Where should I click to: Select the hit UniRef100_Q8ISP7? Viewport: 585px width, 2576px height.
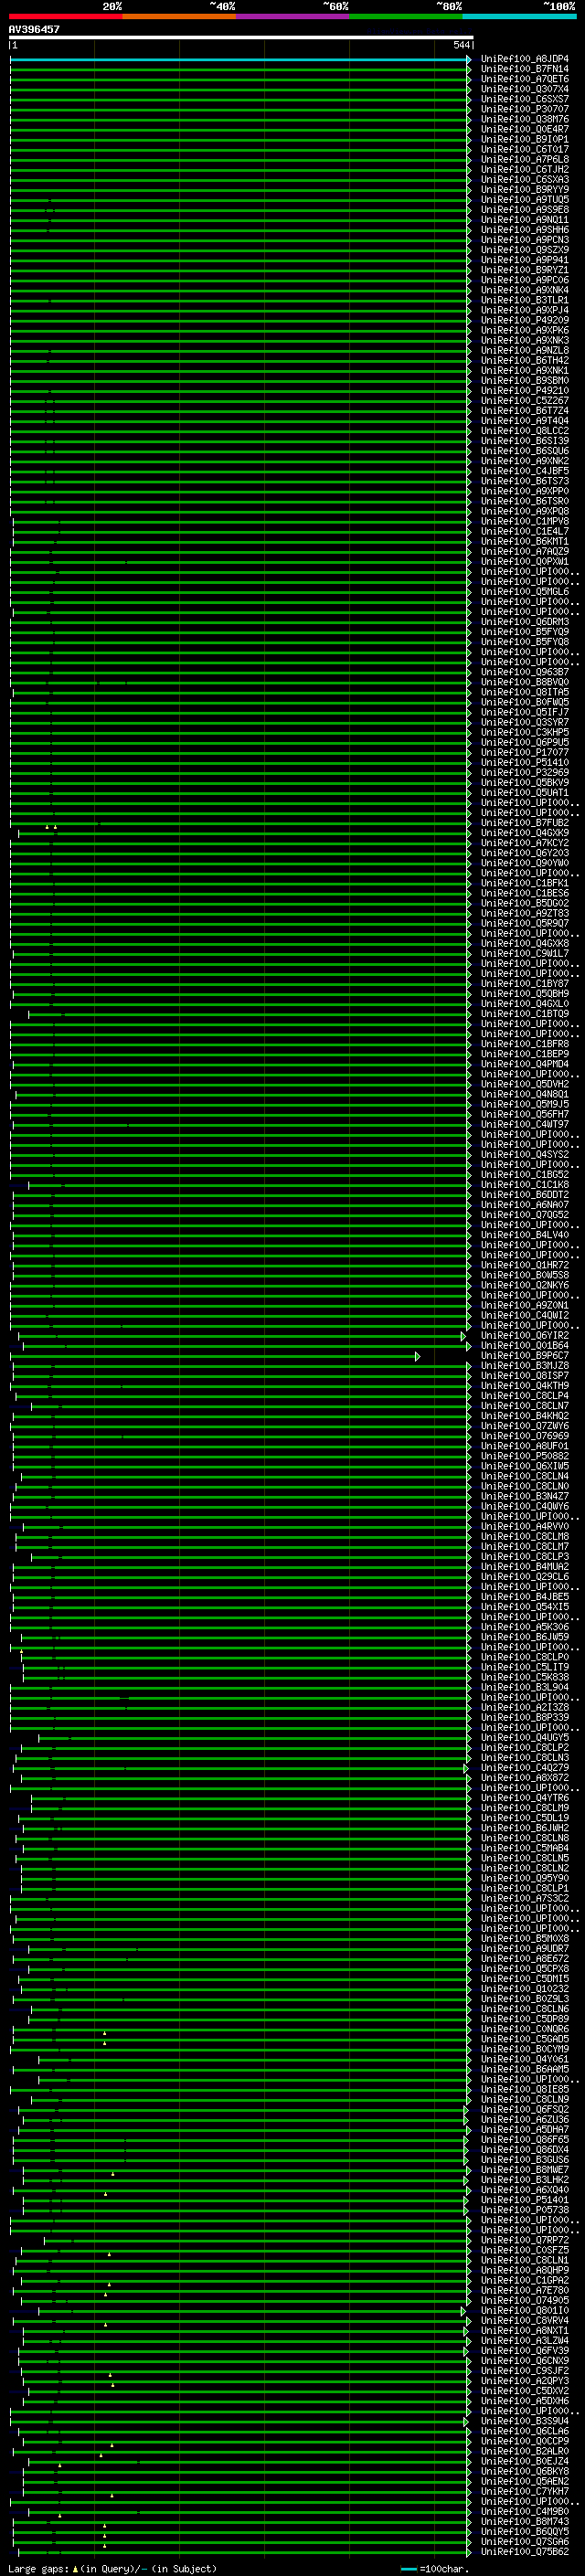pos(525,1376)
